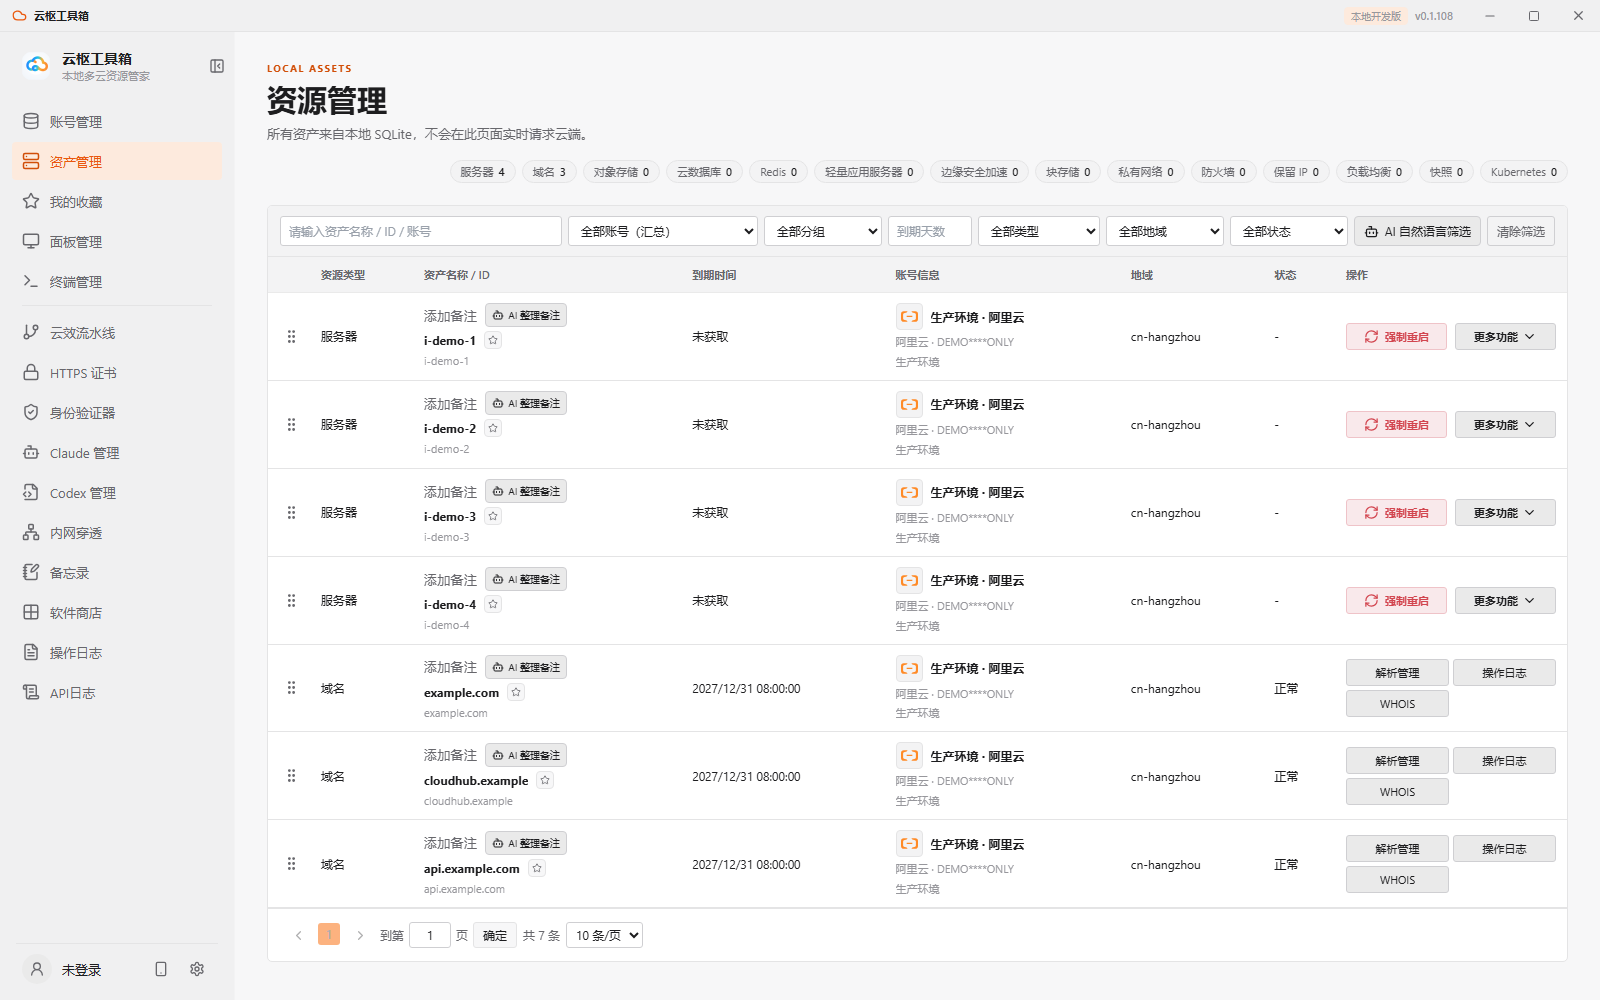Click the 到期天数 input field

pos(930,231)
